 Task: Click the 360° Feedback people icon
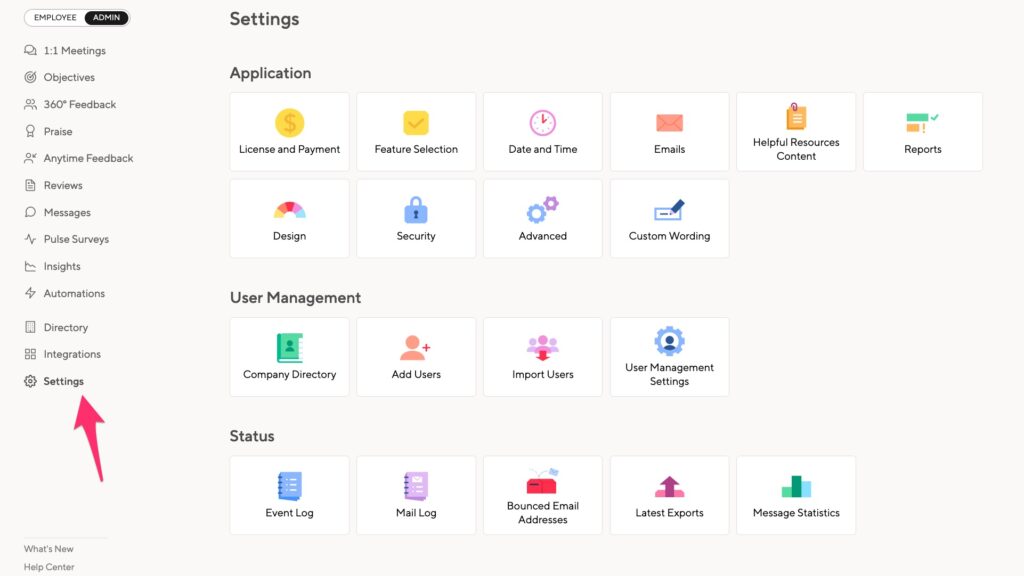(30, 104)
